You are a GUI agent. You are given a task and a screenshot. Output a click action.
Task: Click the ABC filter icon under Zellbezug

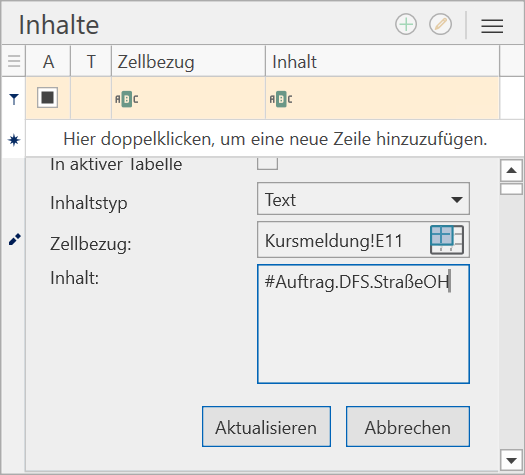pos(126,99)
